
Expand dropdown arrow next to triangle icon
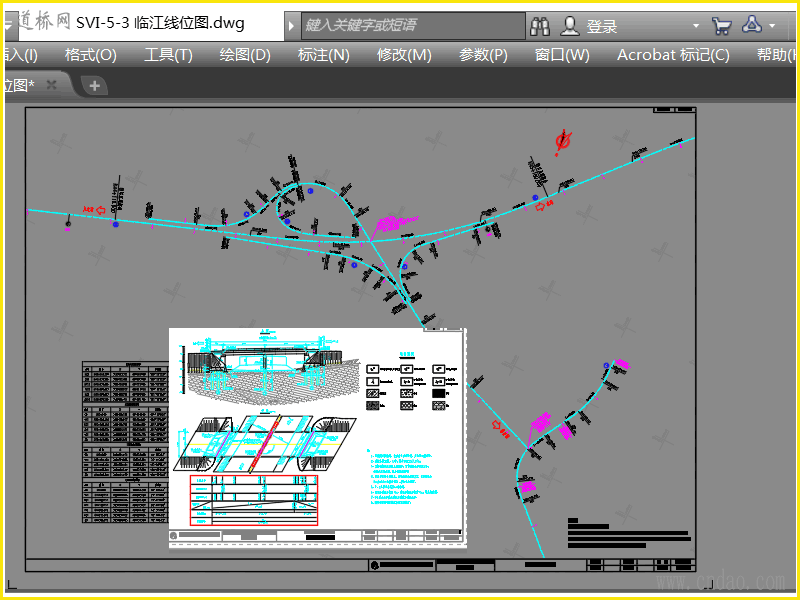point(772,26)
